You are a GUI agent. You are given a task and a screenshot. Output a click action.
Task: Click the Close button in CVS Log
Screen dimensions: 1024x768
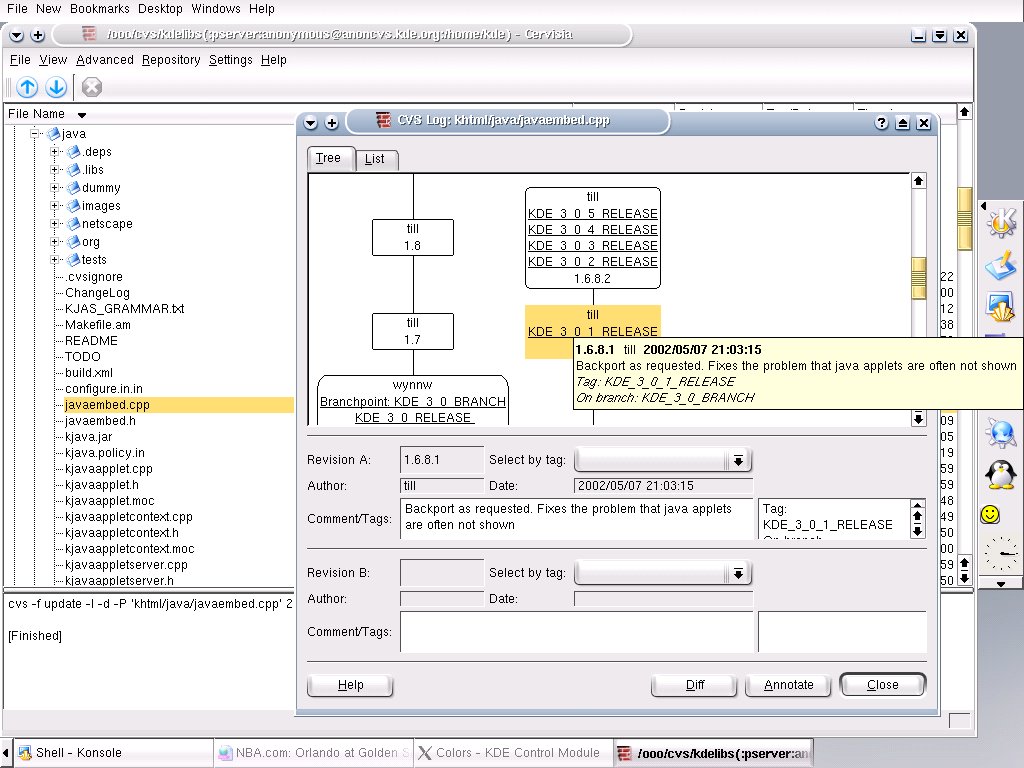pyautogui.click(x=882, y=684)
